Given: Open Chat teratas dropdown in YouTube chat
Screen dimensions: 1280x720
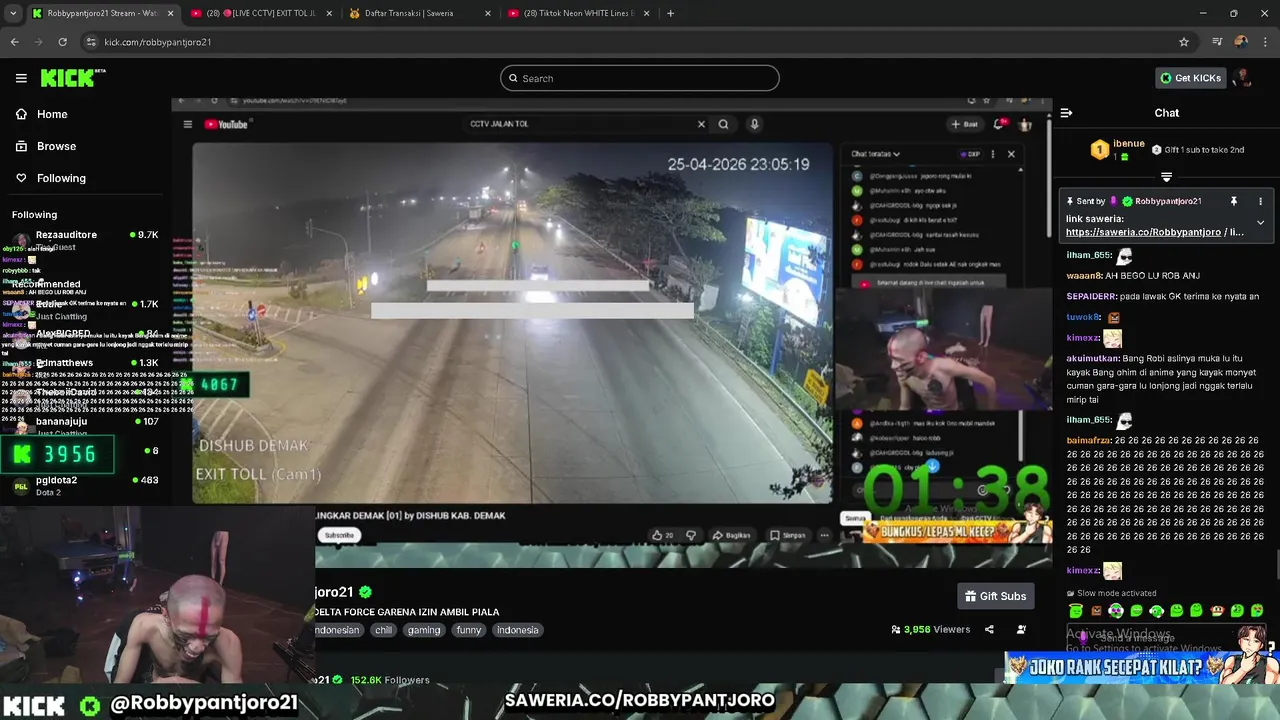Looking at the screenshot, I should pos(876,154).
